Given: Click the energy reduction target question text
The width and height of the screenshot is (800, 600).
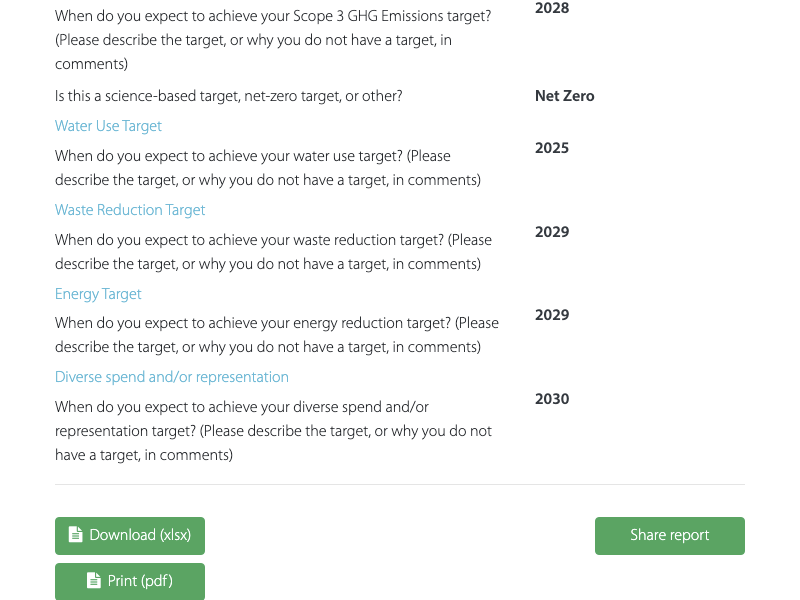Looking at the screenshot, I should 276,335.
